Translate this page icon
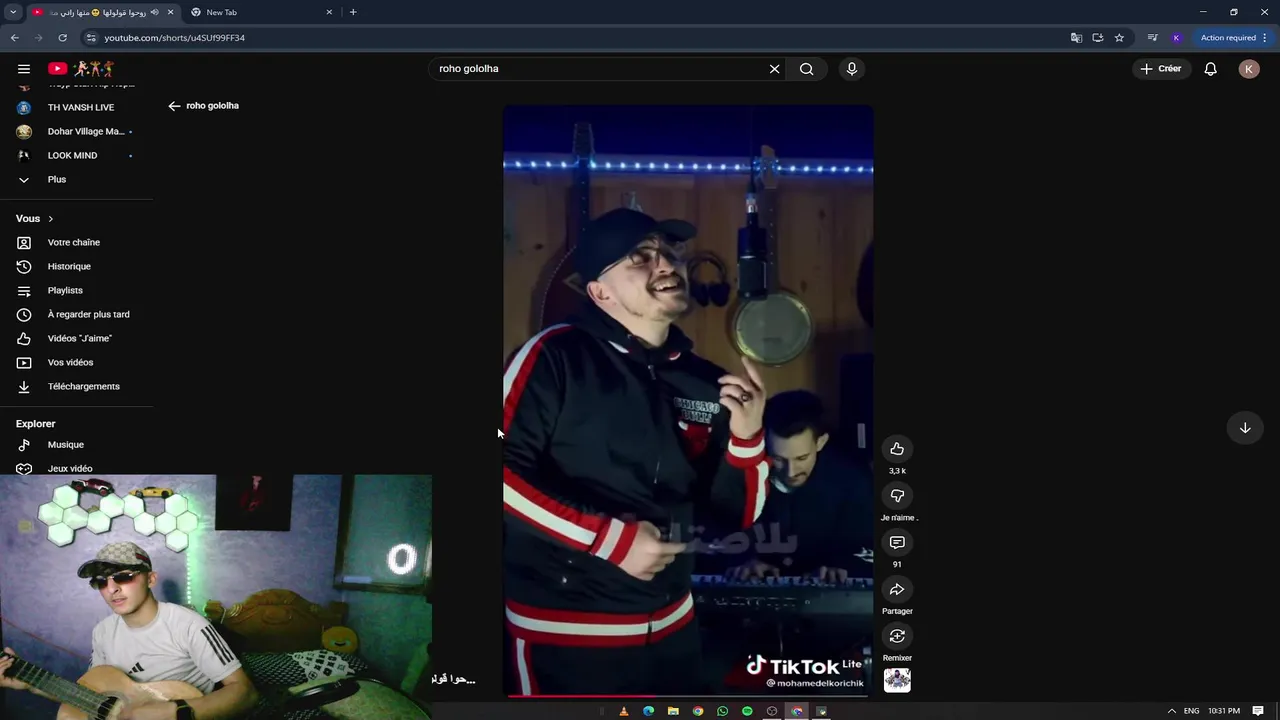 pyautogui.click(x=1076, y=38)
